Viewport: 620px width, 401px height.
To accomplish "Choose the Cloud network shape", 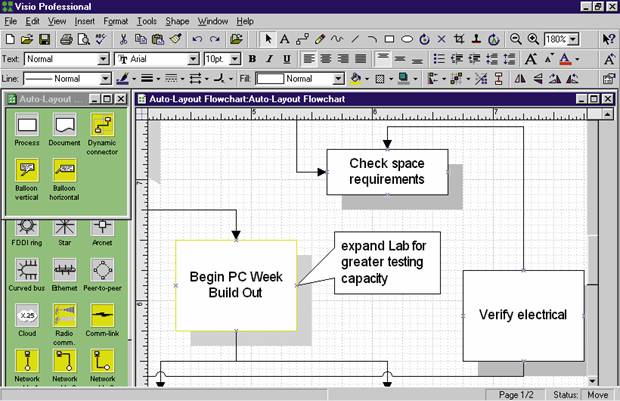I will pyautogui.click(x=27, y=315).
